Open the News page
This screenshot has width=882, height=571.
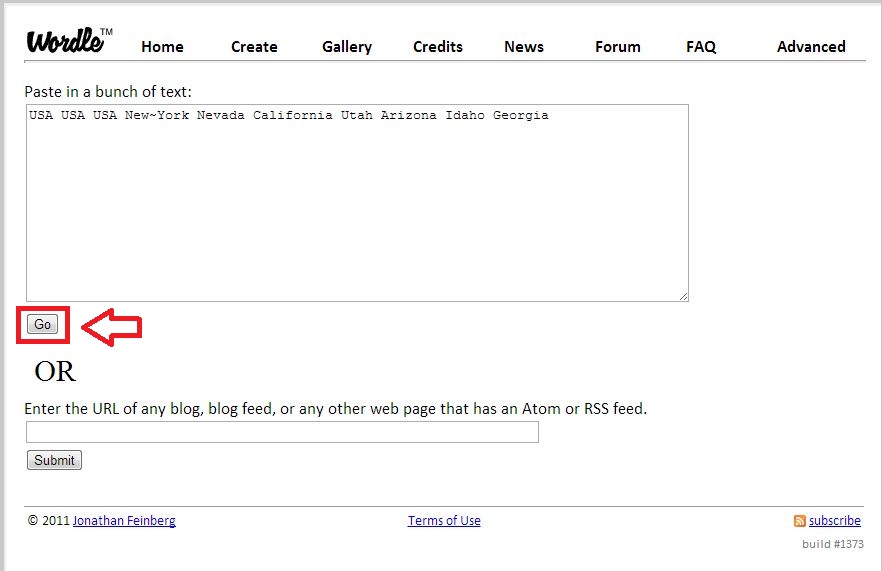point(524,47)
